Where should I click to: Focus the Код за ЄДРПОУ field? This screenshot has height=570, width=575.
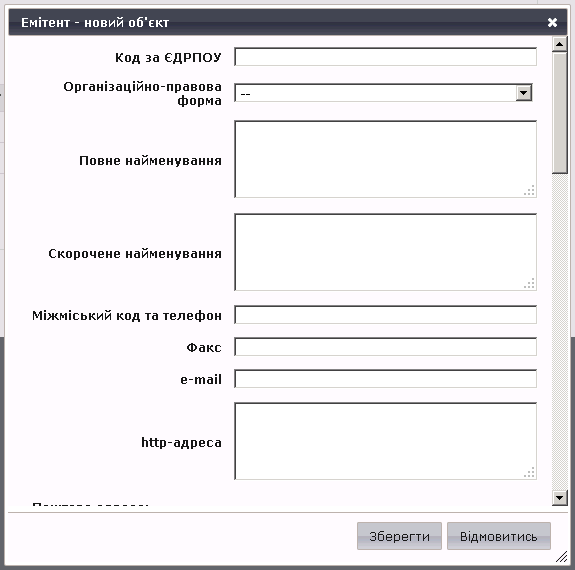pos(385,57)
